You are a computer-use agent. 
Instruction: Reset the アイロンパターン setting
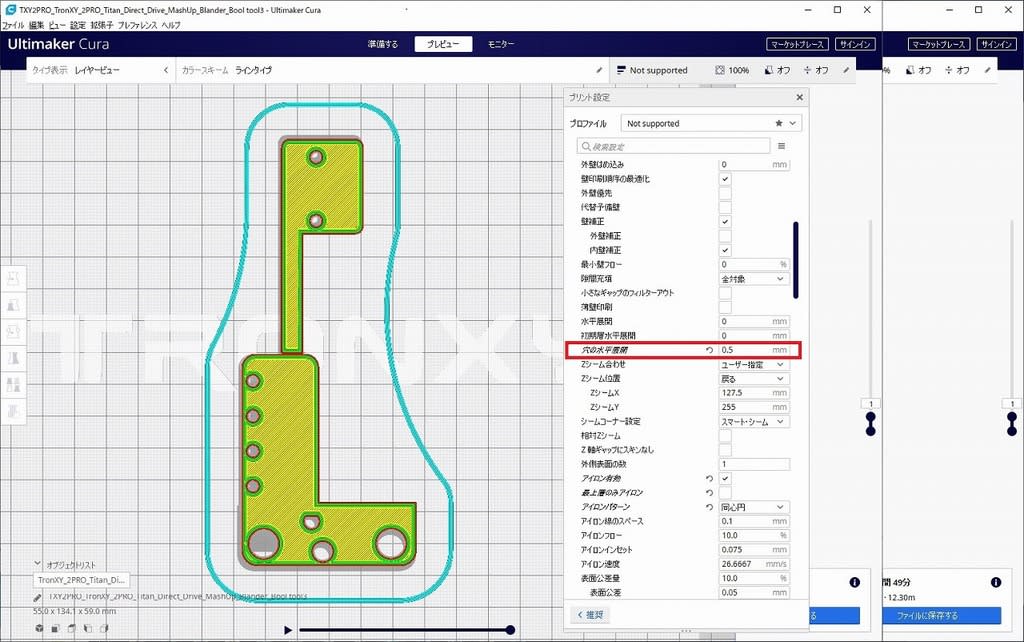tap(709, 507)
